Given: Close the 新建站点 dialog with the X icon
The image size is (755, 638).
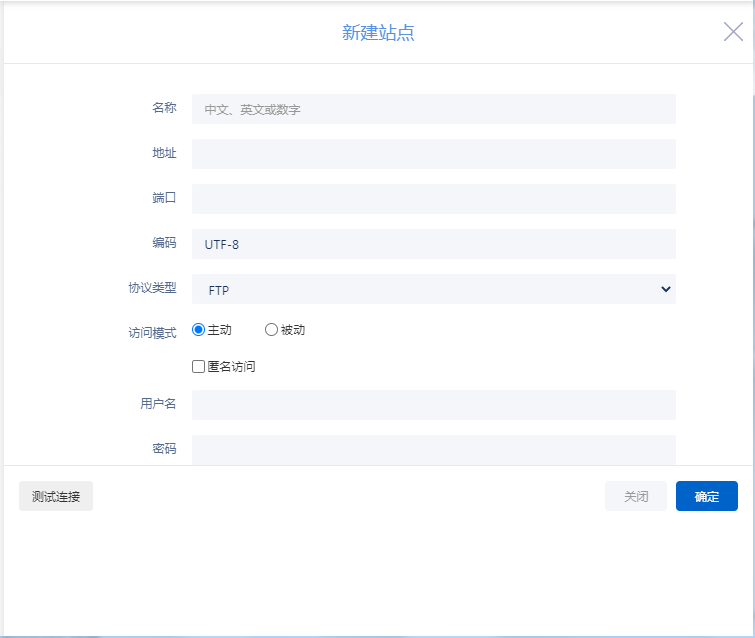Looking at the screenshot, I should pyautogui.click(x=733, y=32).
